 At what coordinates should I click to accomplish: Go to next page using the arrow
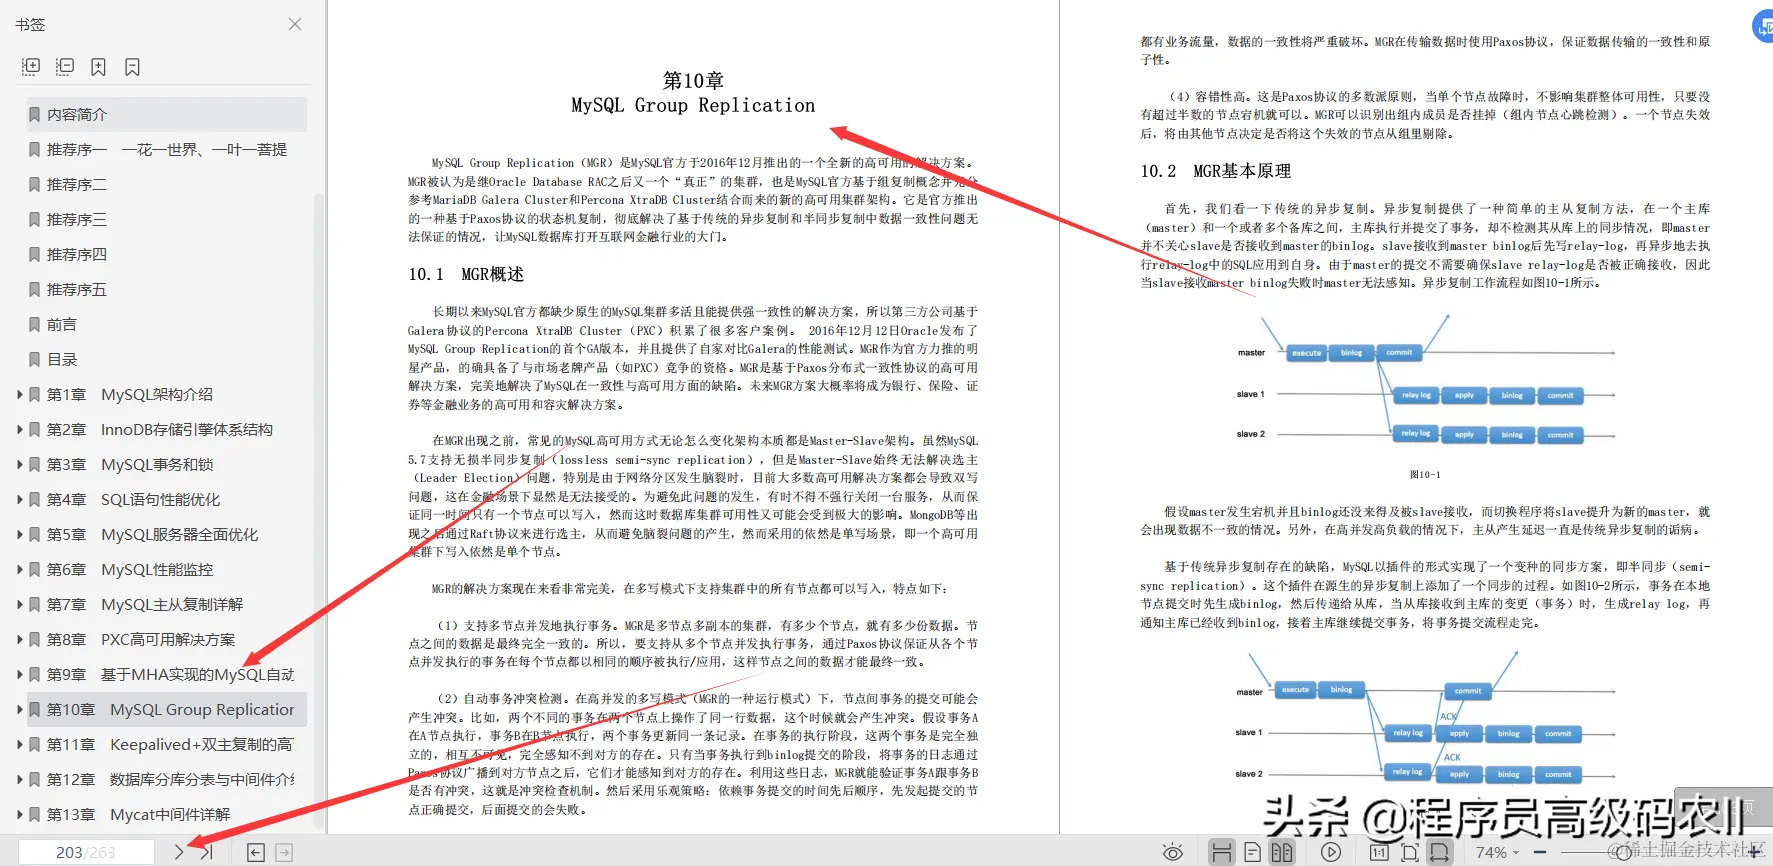pos(179,852)
